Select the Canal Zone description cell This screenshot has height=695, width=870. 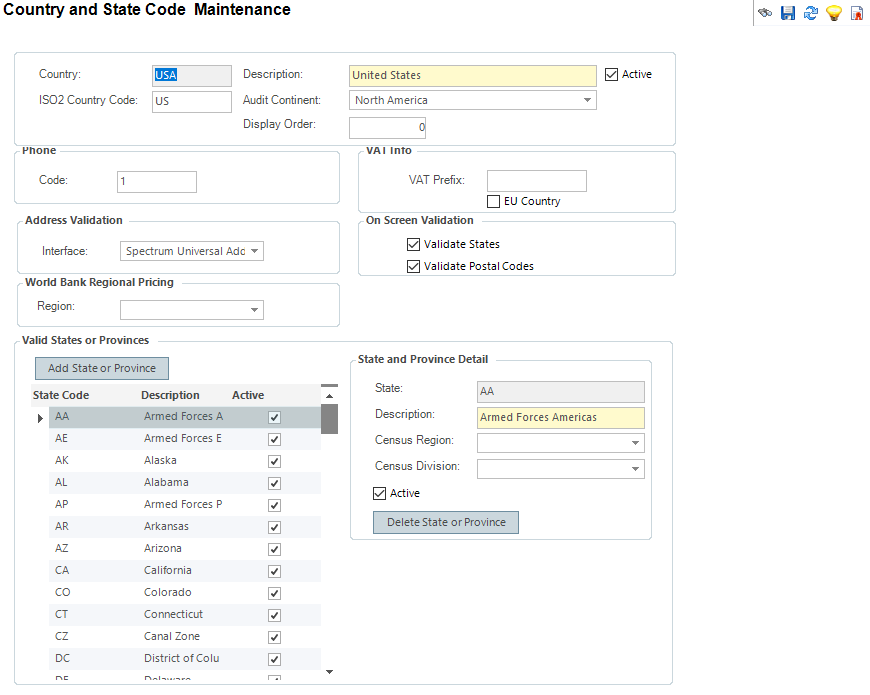click(172, 637)
